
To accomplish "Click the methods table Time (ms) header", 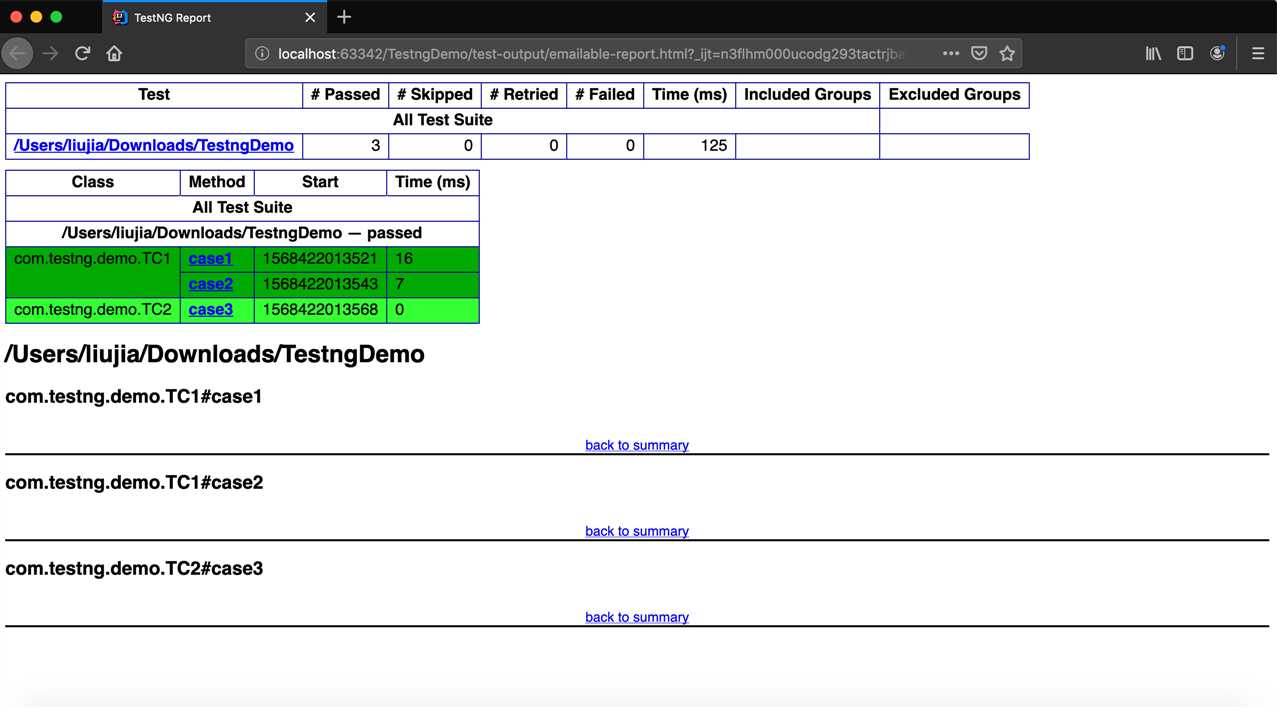I will tap(433, 182).
